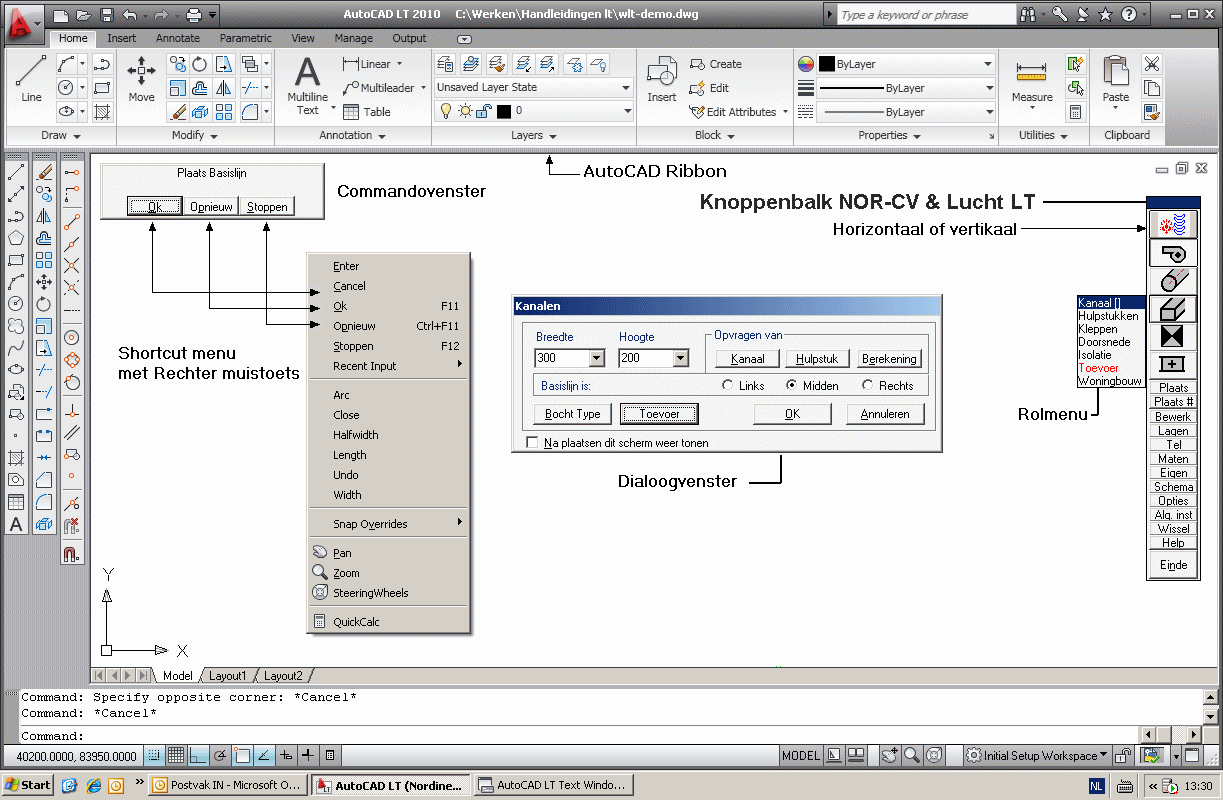Click the Rectangle icon in Draw panel
The height and width of the screenshot is (800, 1223).
pos(102,88)
